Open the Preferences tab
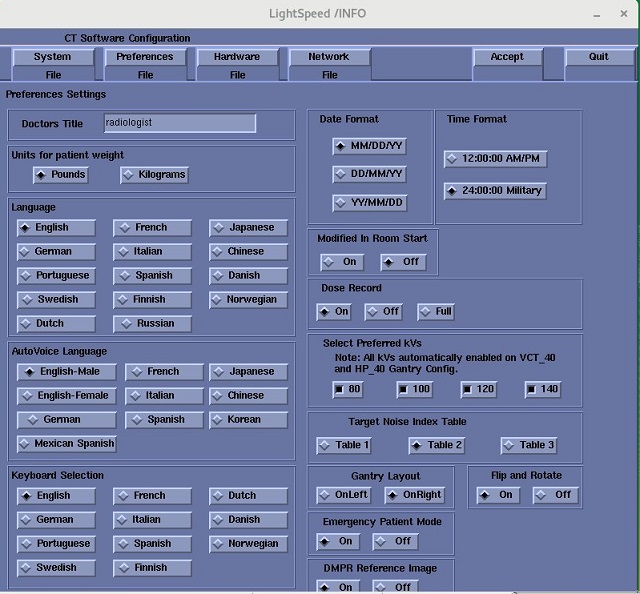The height and width of the screenshot is (594, 640). pos(145,57)
